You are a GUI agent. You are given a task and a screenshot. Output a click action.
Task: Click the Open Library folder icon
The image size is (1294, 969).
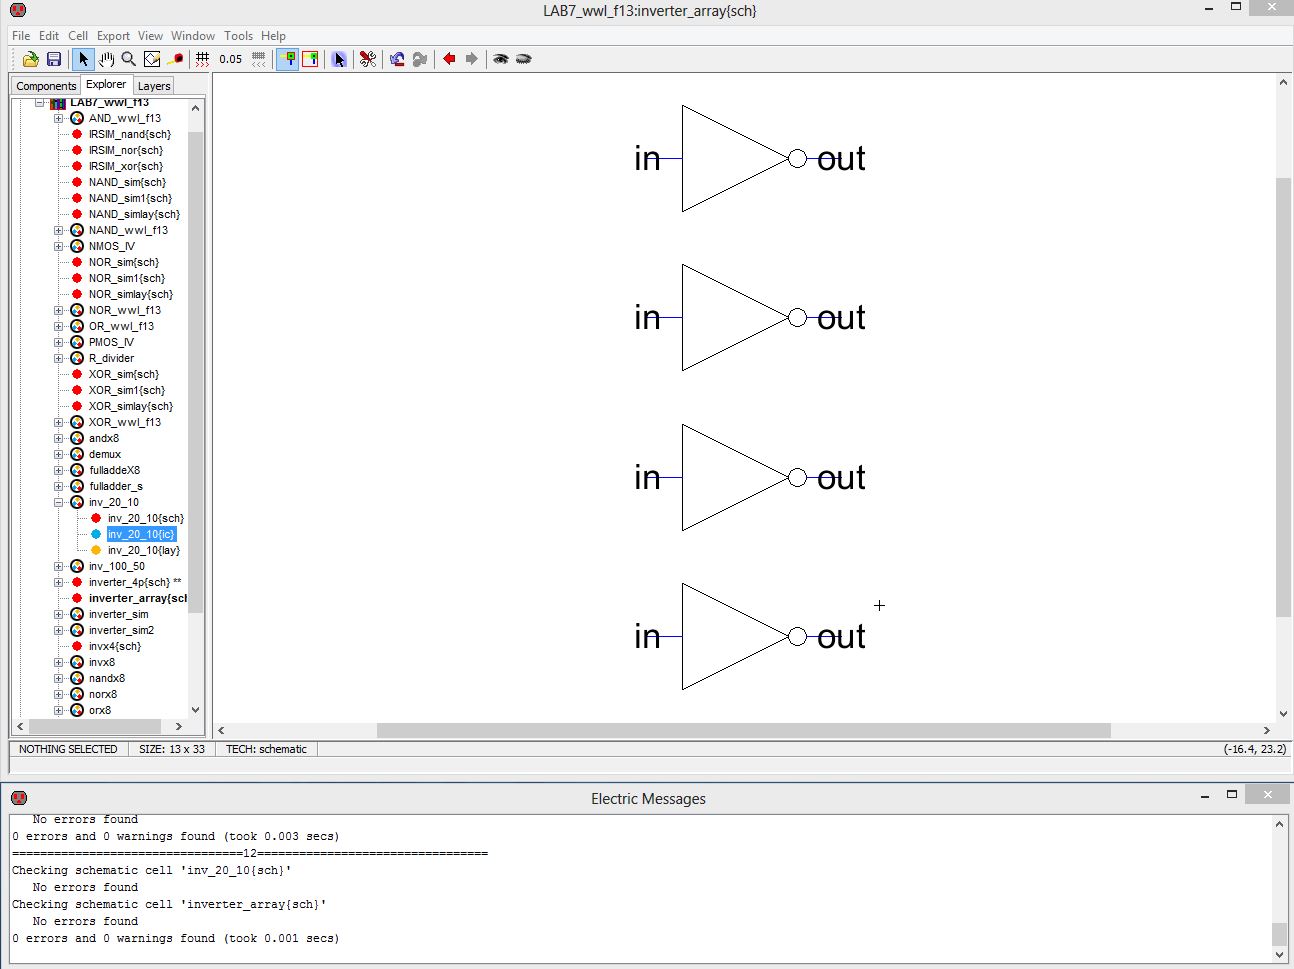tap(30, 59)
